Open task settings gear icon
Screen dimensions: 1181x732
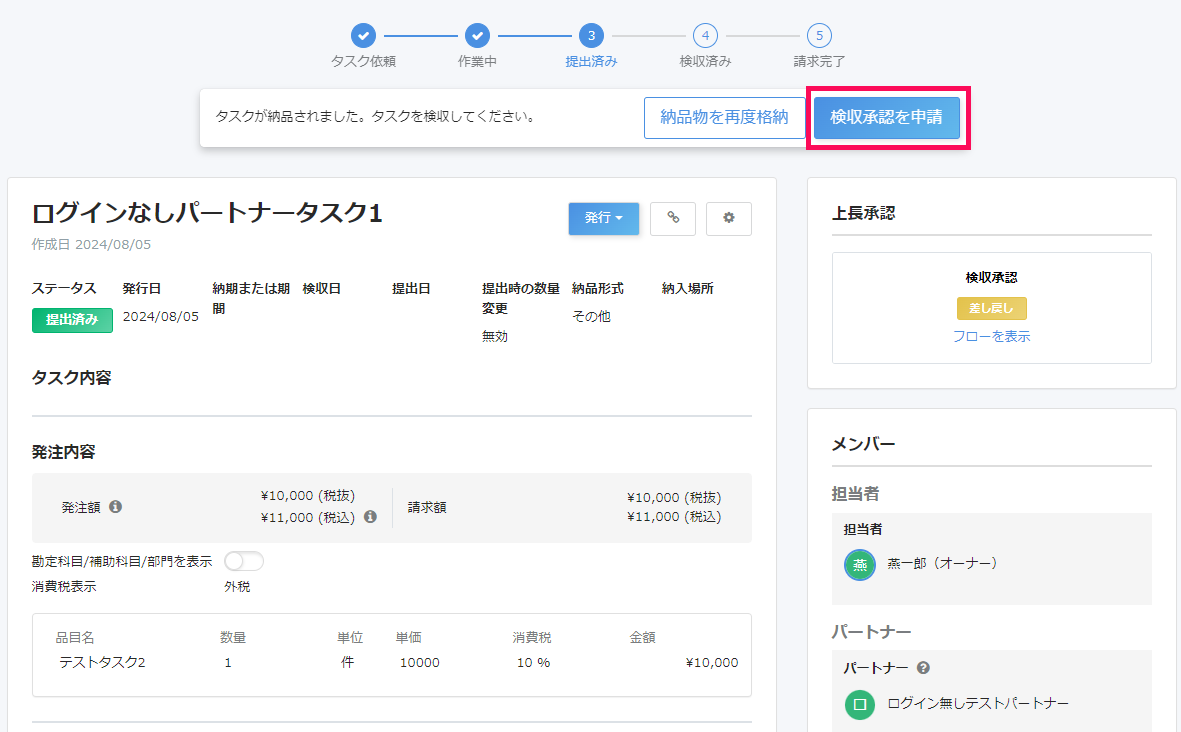[728, 218]
